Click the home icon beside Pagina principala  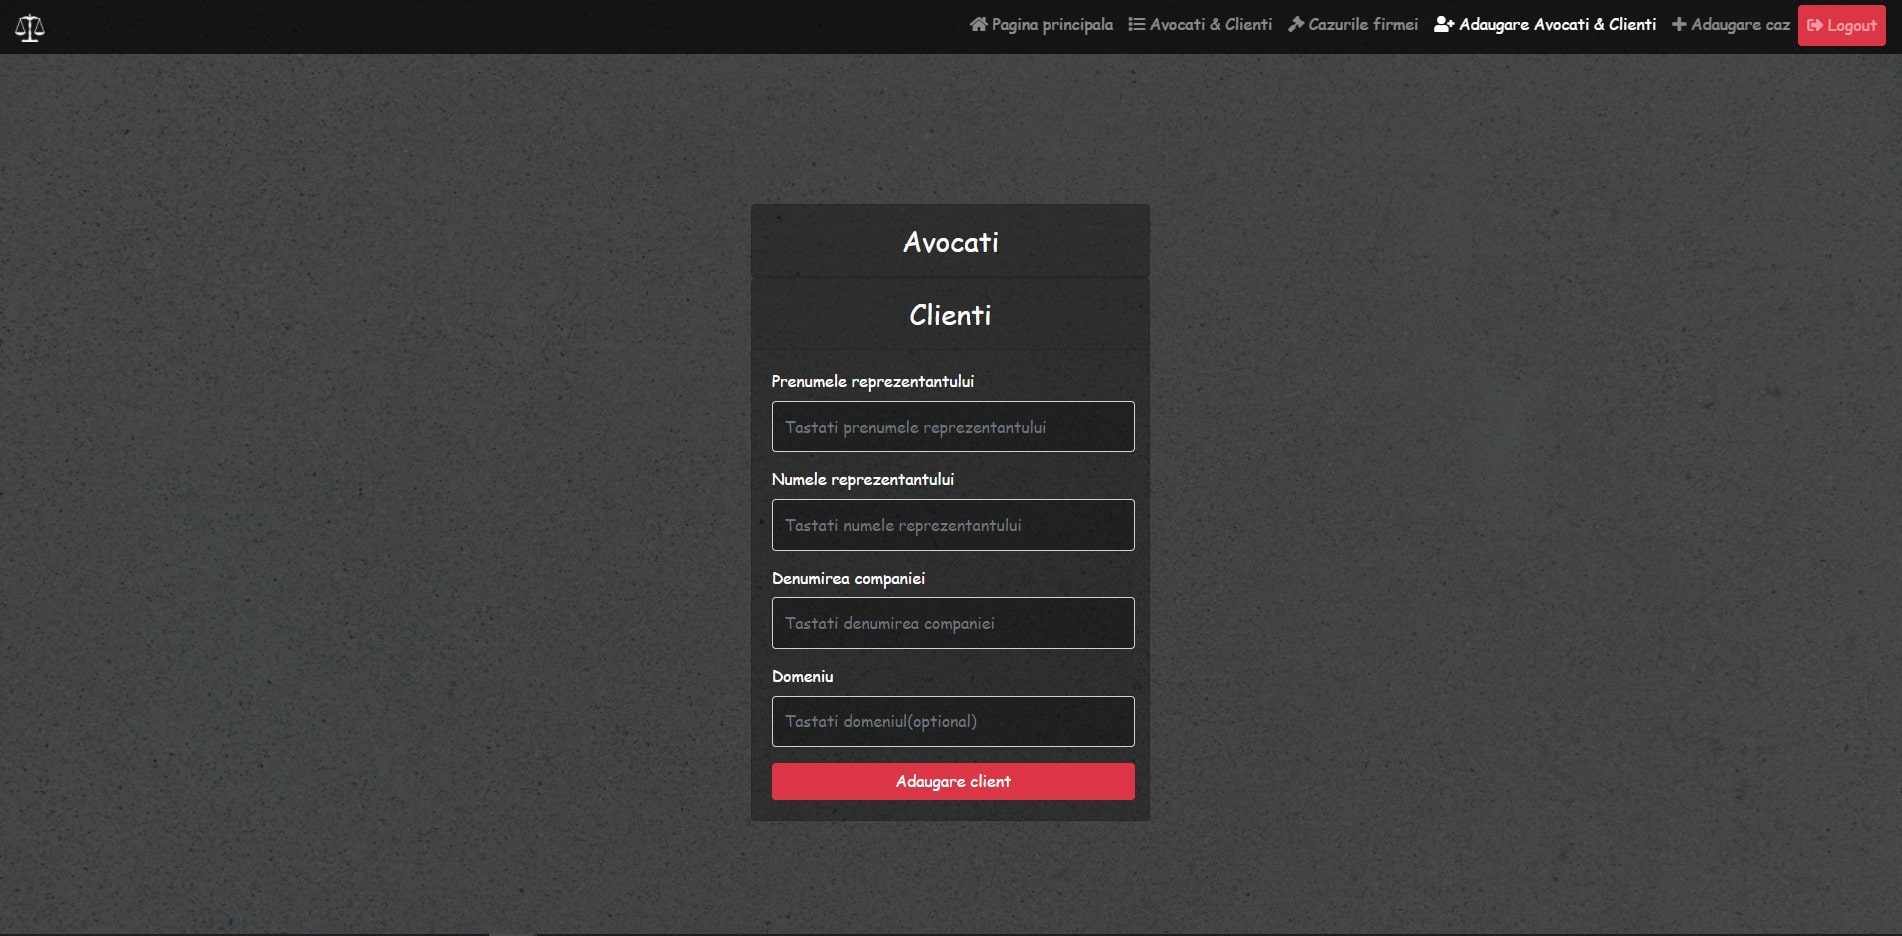[978, 25]
